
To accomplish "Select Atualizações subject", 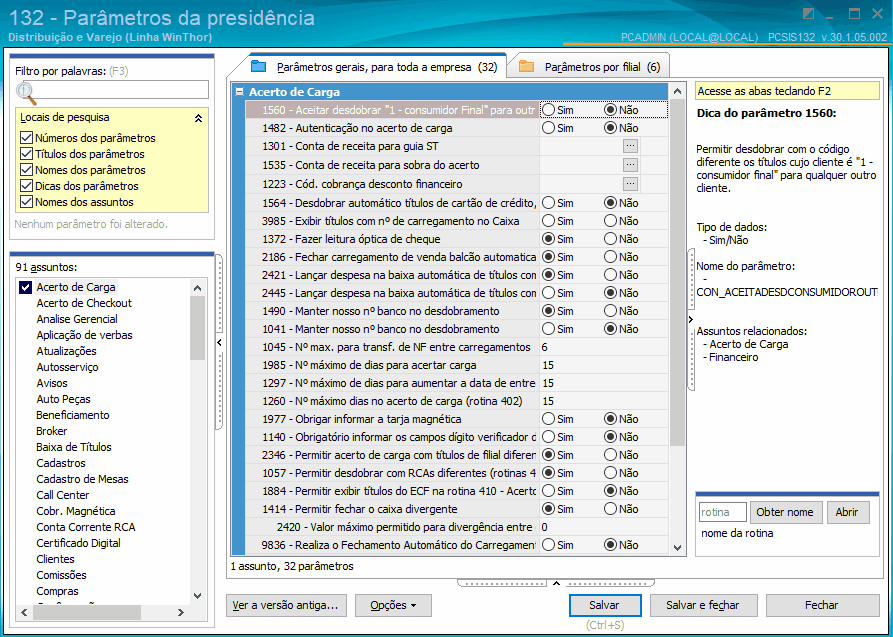I will point(66,351).
